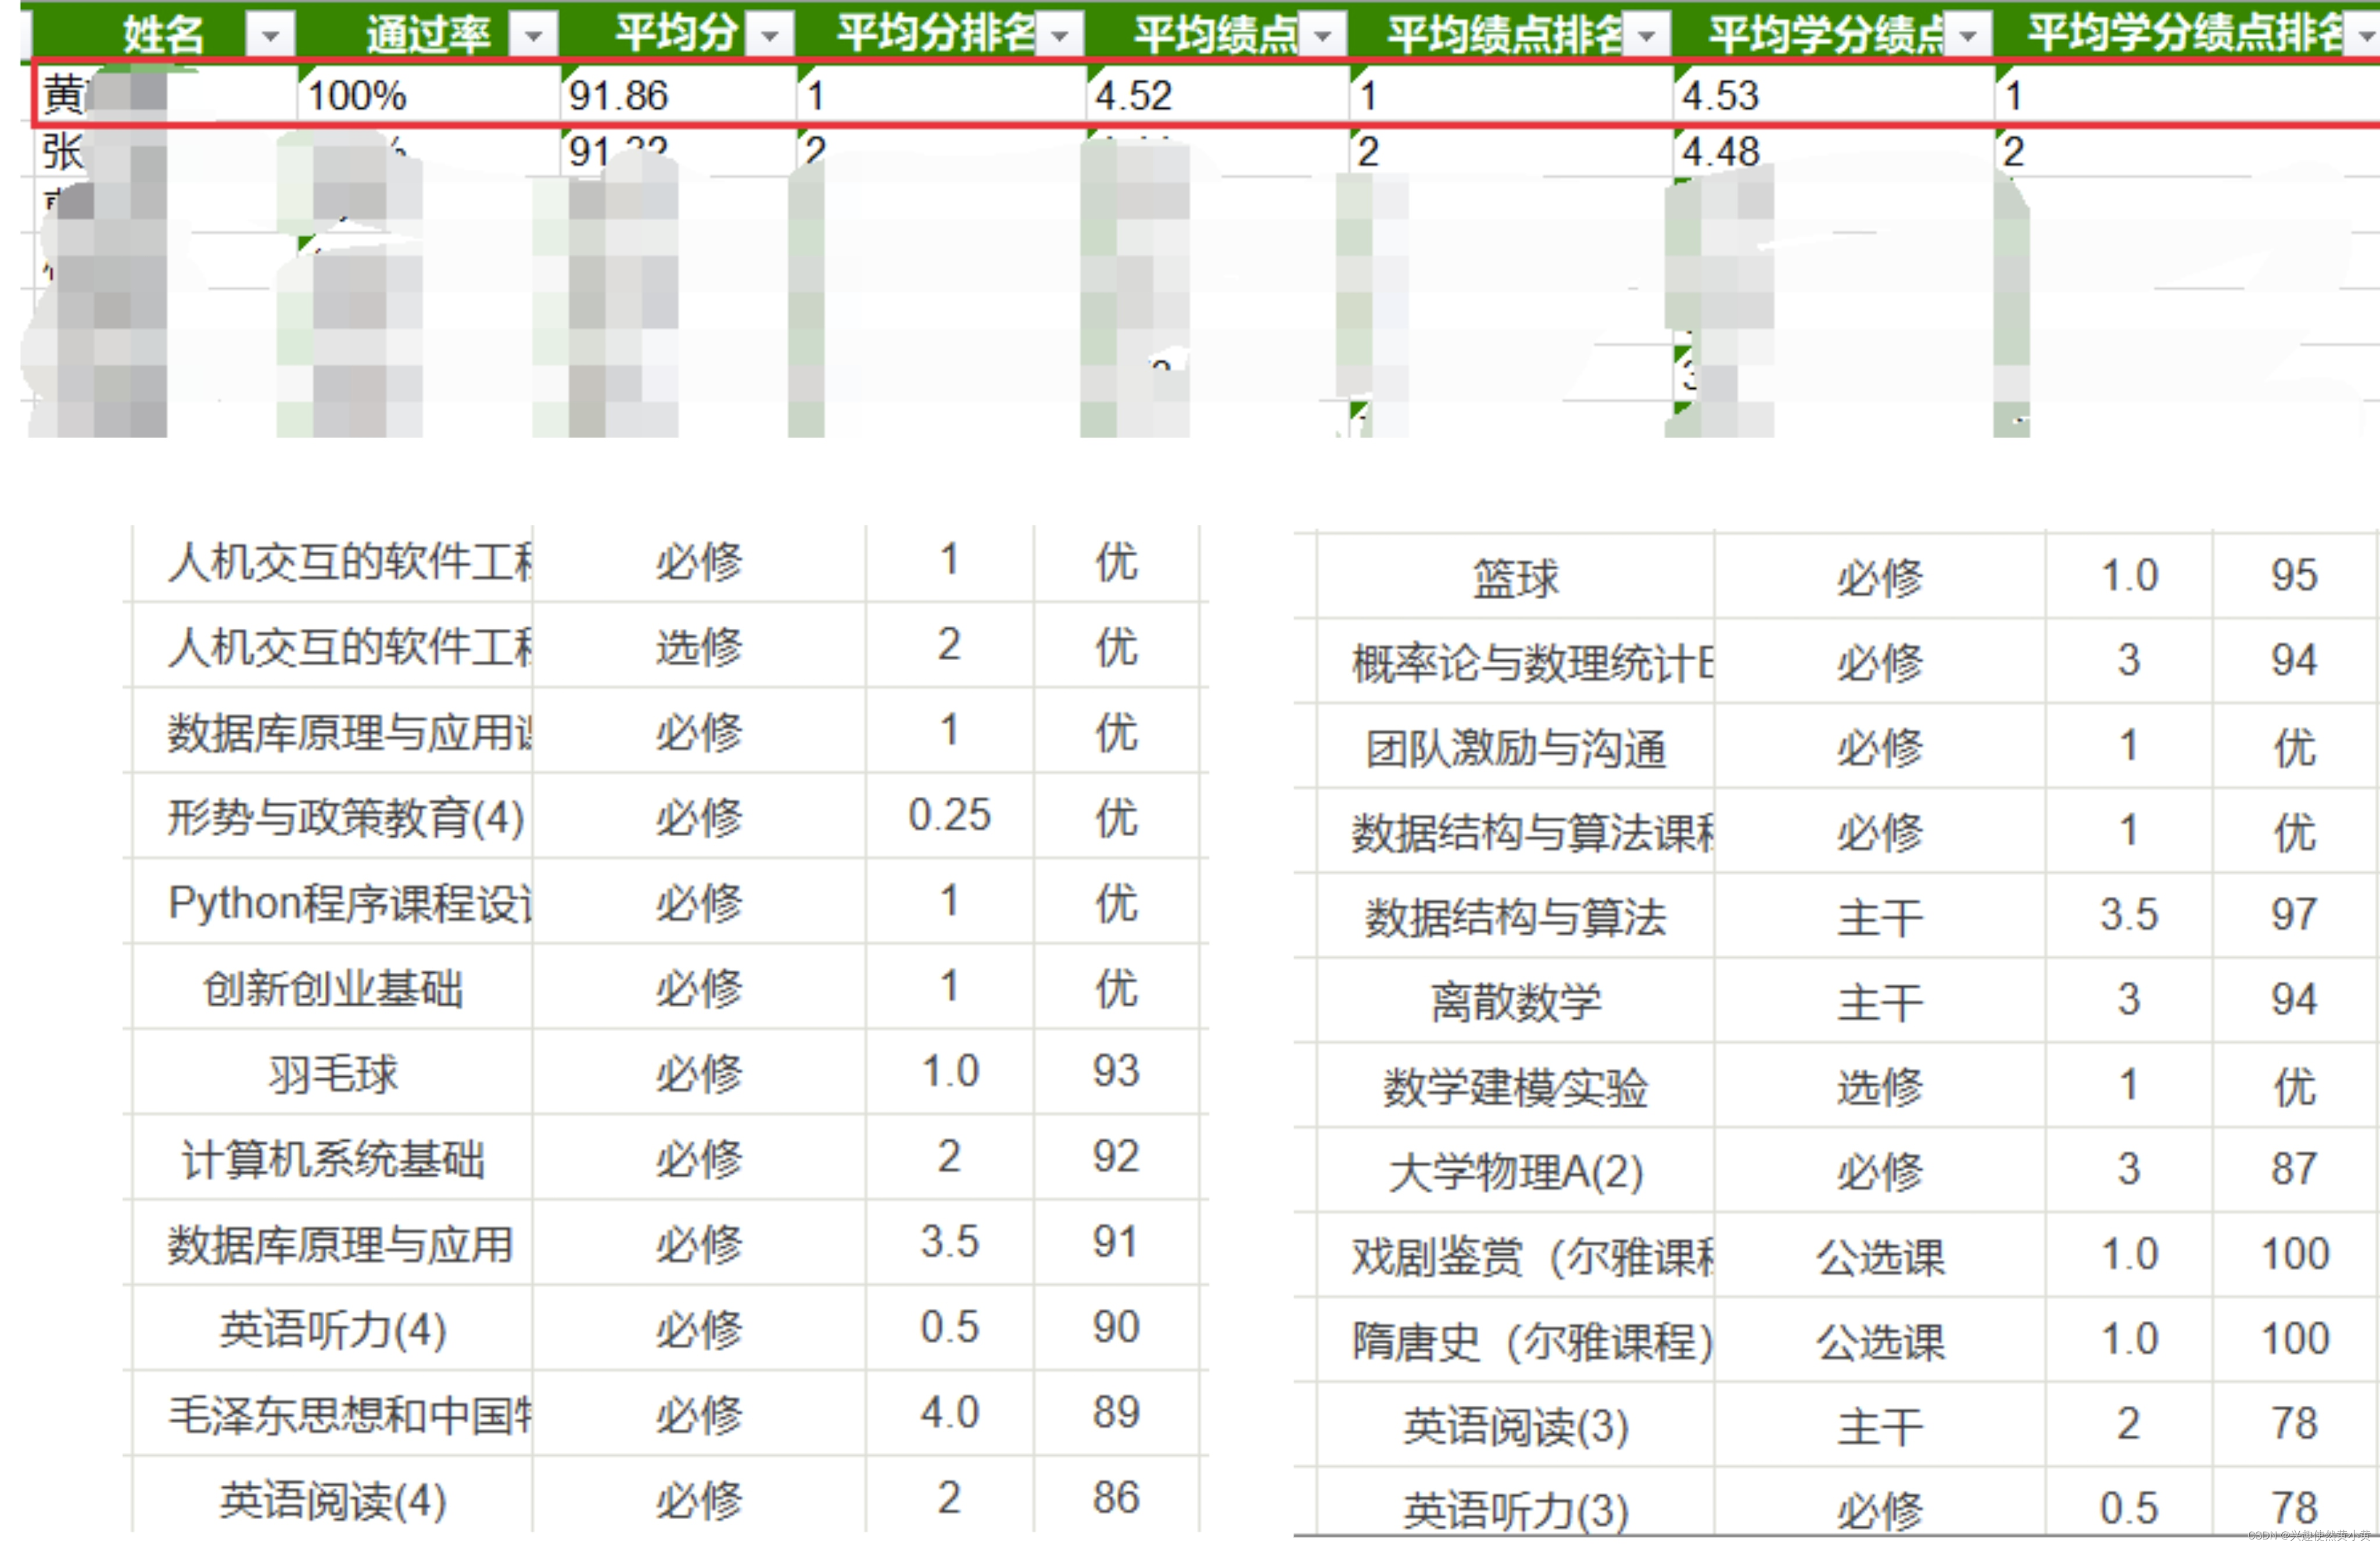Click the 选修 type for 数学建模/实验
The image size is (2380, 1547).
point(1879,1086)
